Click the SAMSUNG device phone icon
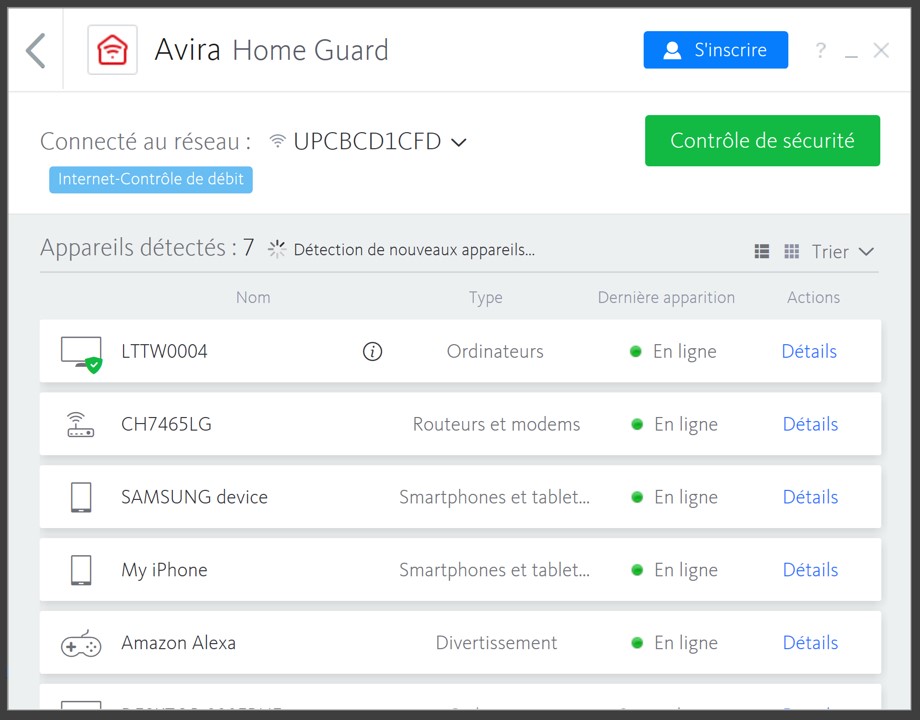The height and width of the screenshot is (720, 920). 81,497
